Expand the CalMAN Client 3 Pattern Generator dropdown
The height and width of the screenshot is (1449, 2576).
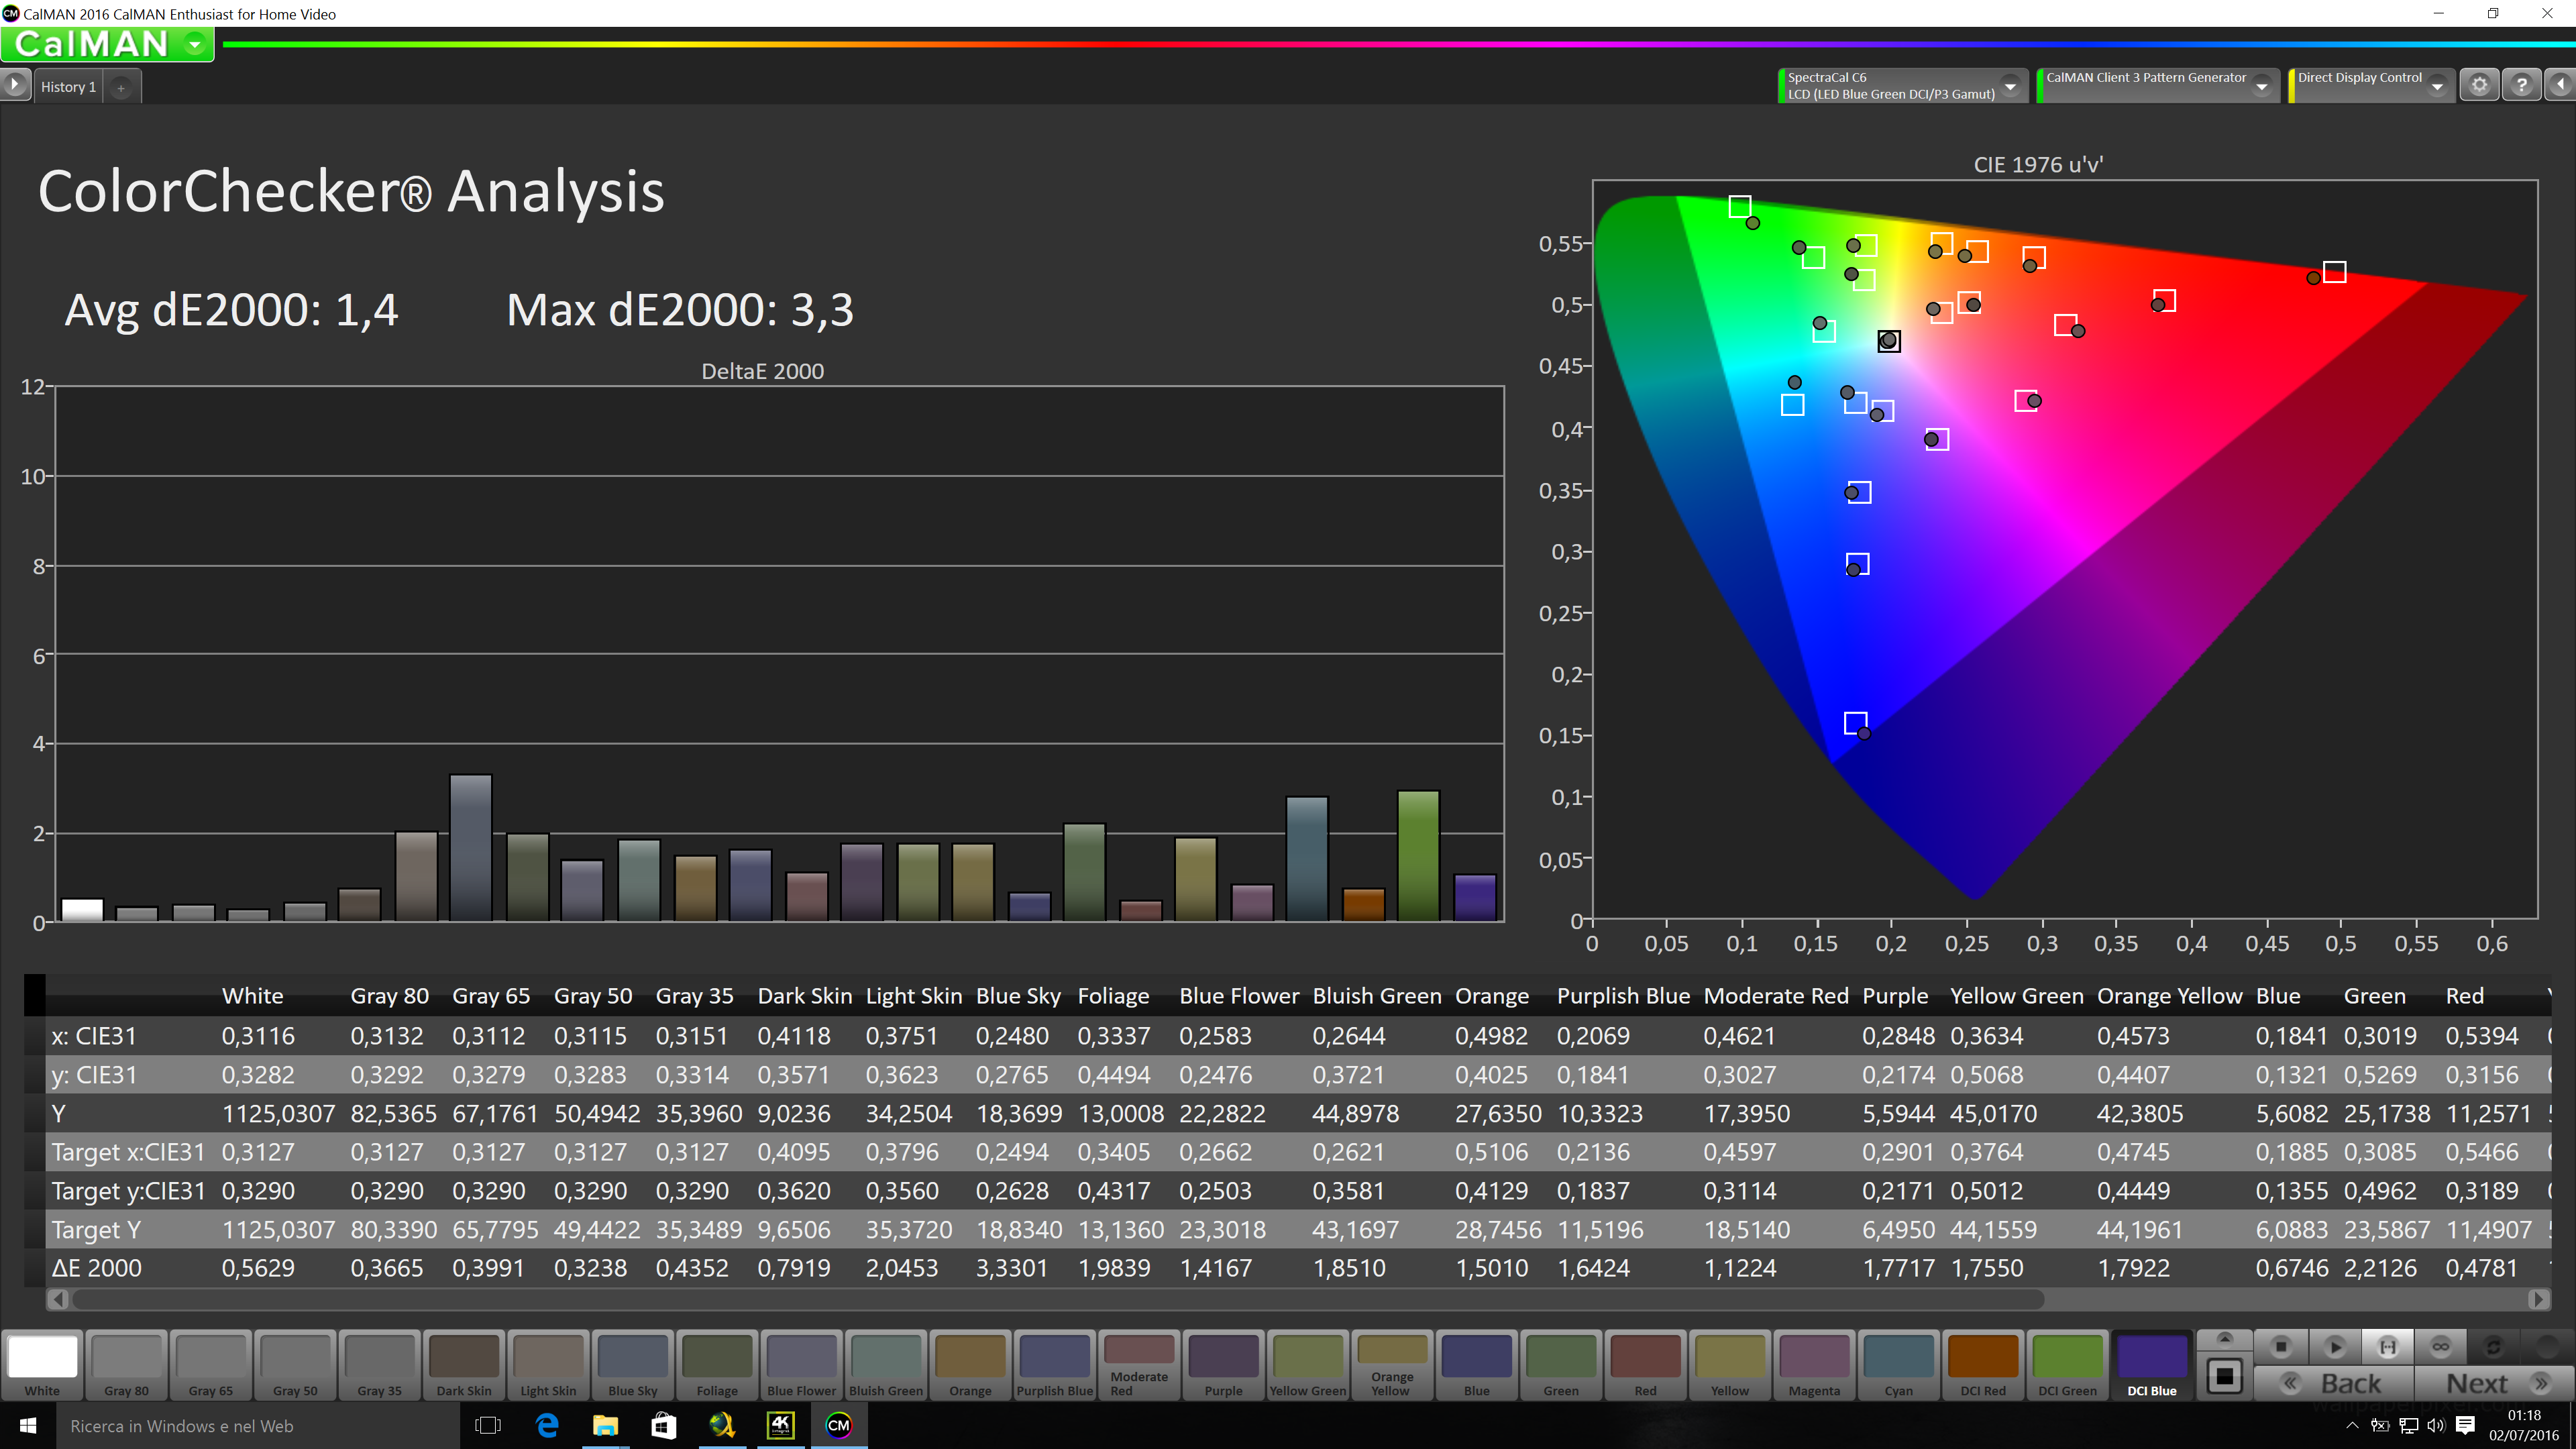coord(2261,86)
